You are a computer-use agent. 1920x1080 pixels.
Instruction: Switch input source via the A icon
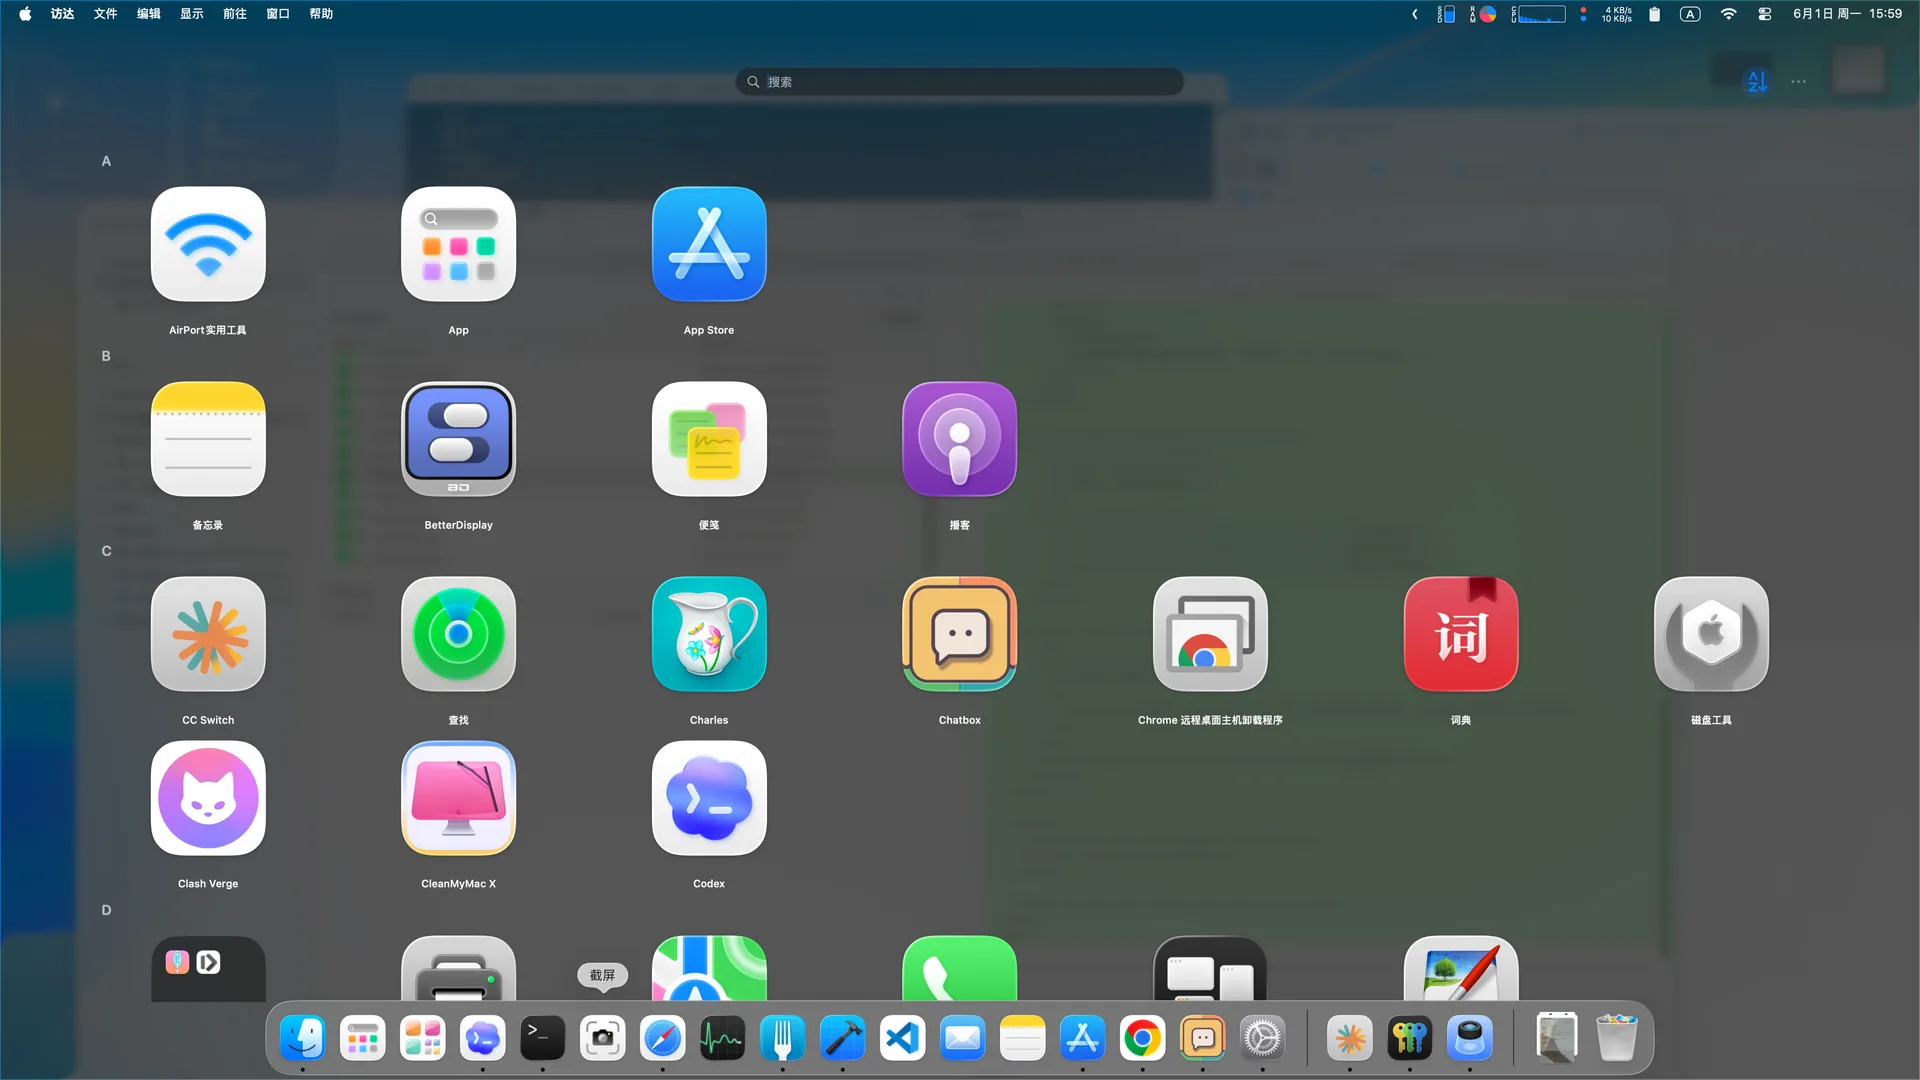(1690, 13)
